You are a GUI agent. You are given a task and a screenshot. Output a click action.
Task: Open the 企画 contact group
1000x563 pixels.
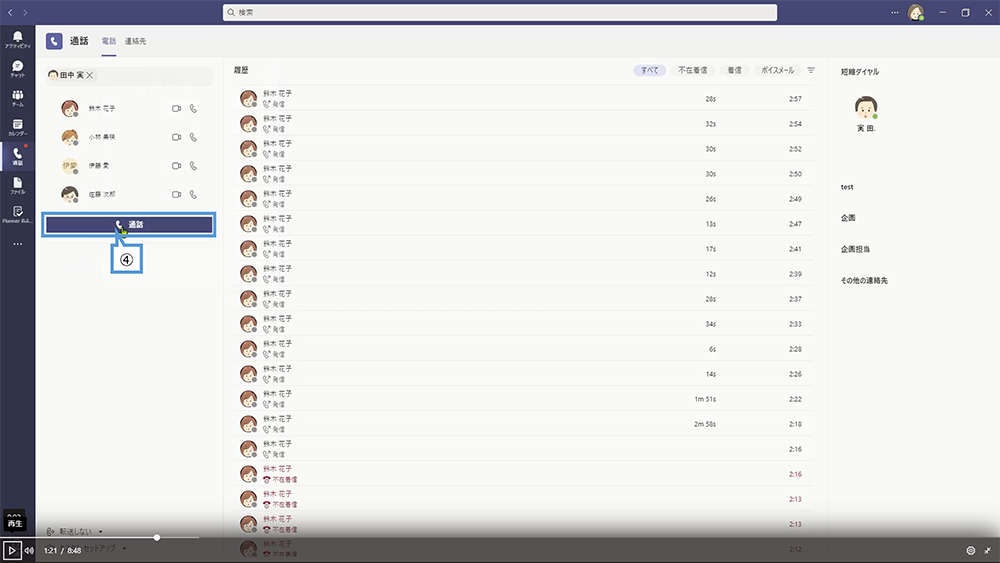pos(848,218)
